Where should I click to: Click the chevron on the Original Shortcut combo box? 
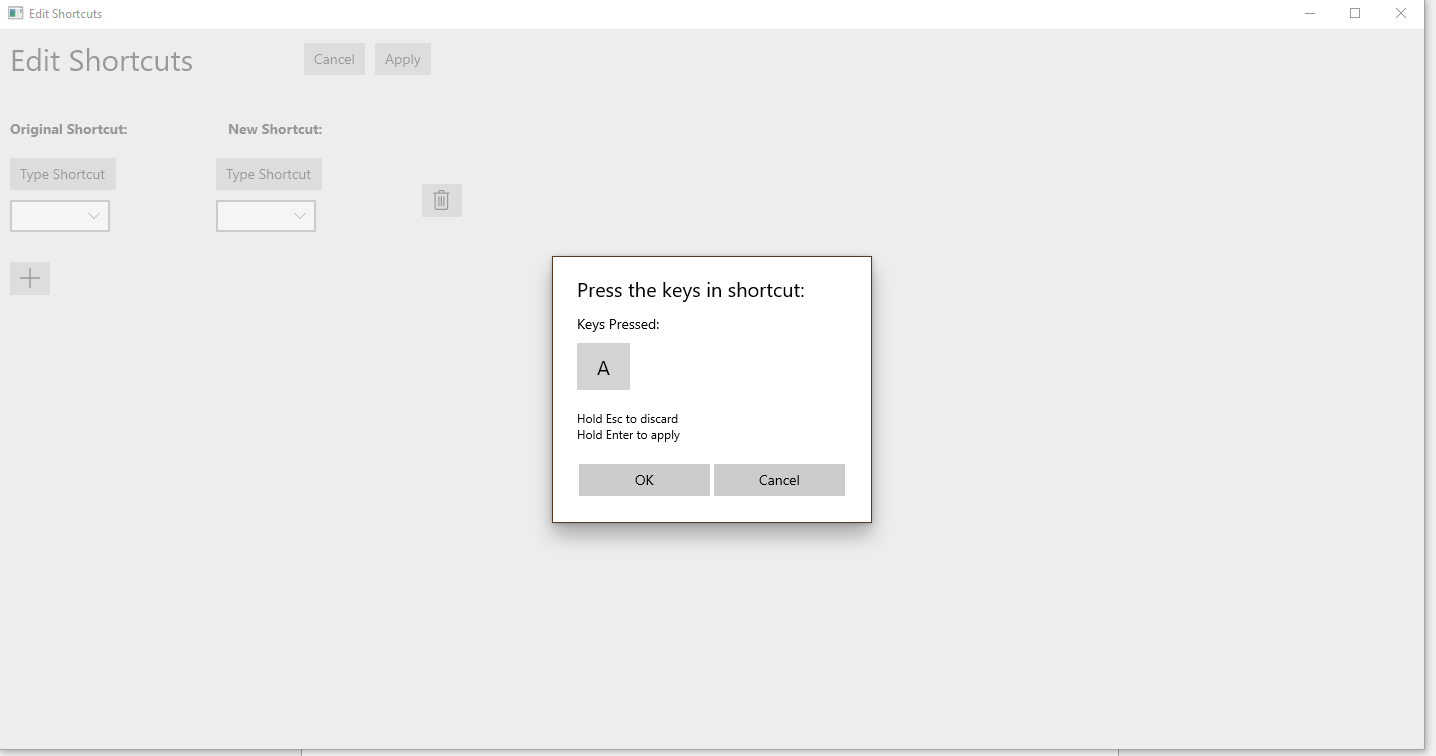pyautogui.click(x=94, y=216)
